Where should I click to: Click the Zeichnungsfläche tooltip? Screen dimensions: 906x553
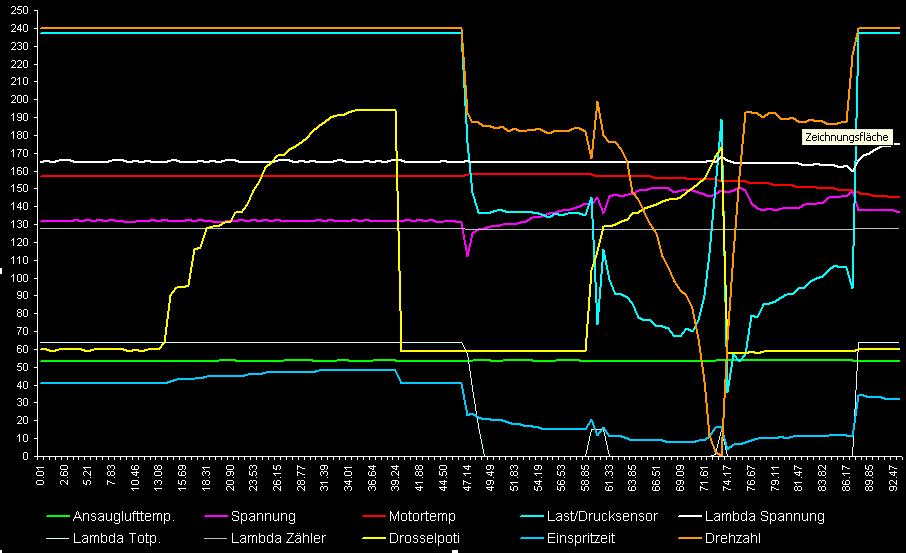(x=846, y=137)
